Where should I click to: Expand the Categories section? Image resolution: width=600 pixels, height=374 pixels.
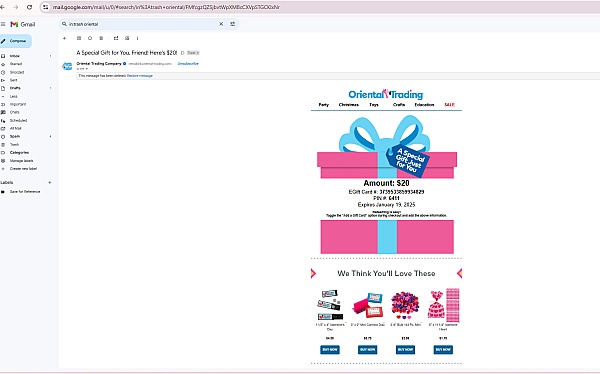point(19,152)
